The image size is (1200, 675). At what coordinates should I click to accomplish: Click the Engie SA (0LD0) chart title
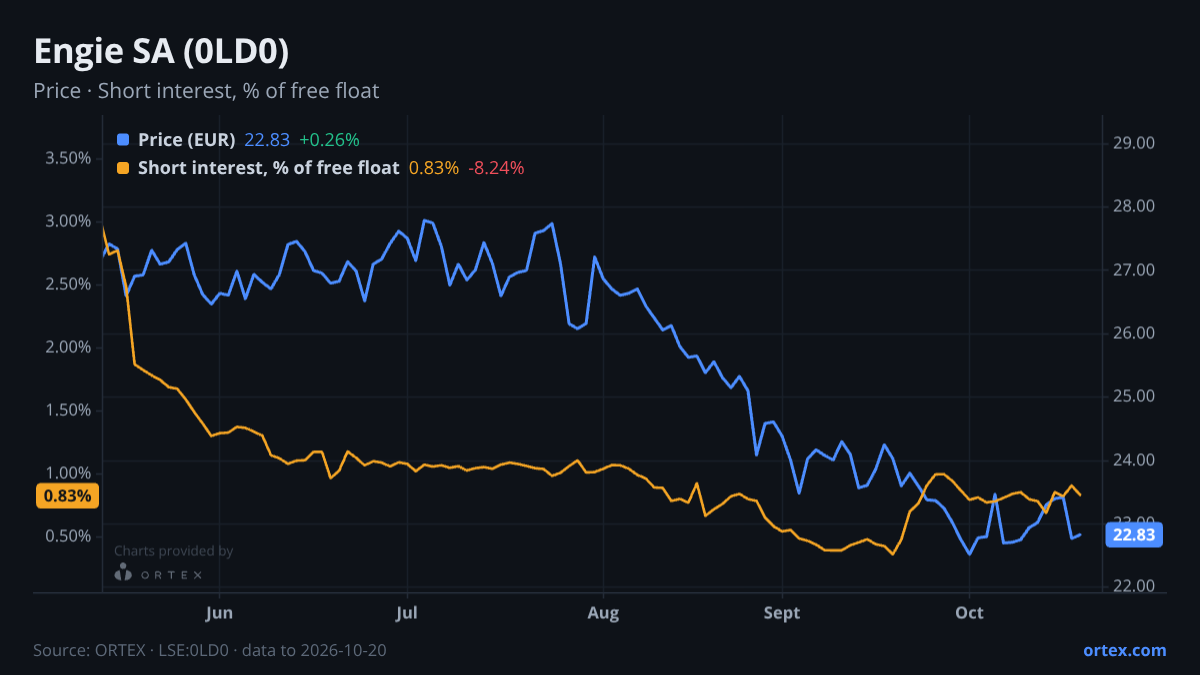(x=161, y=51)
